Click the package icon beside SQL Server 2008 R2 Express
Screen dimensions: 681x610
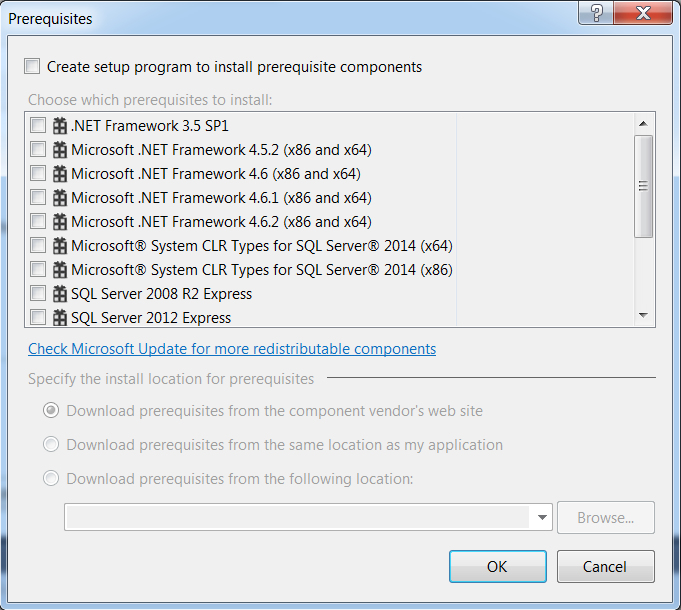click(x=60, y=294)
